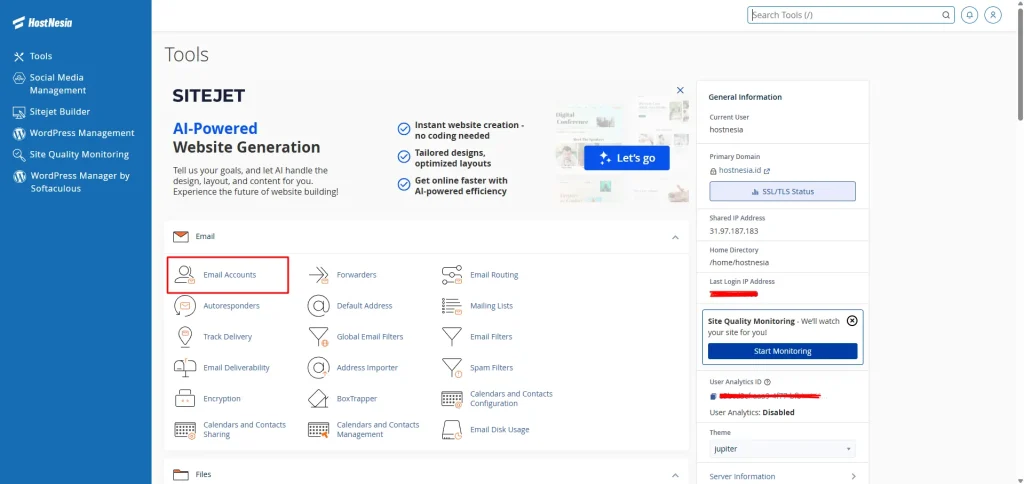Open the BoxTrapper icon

(x=318, y=398)
